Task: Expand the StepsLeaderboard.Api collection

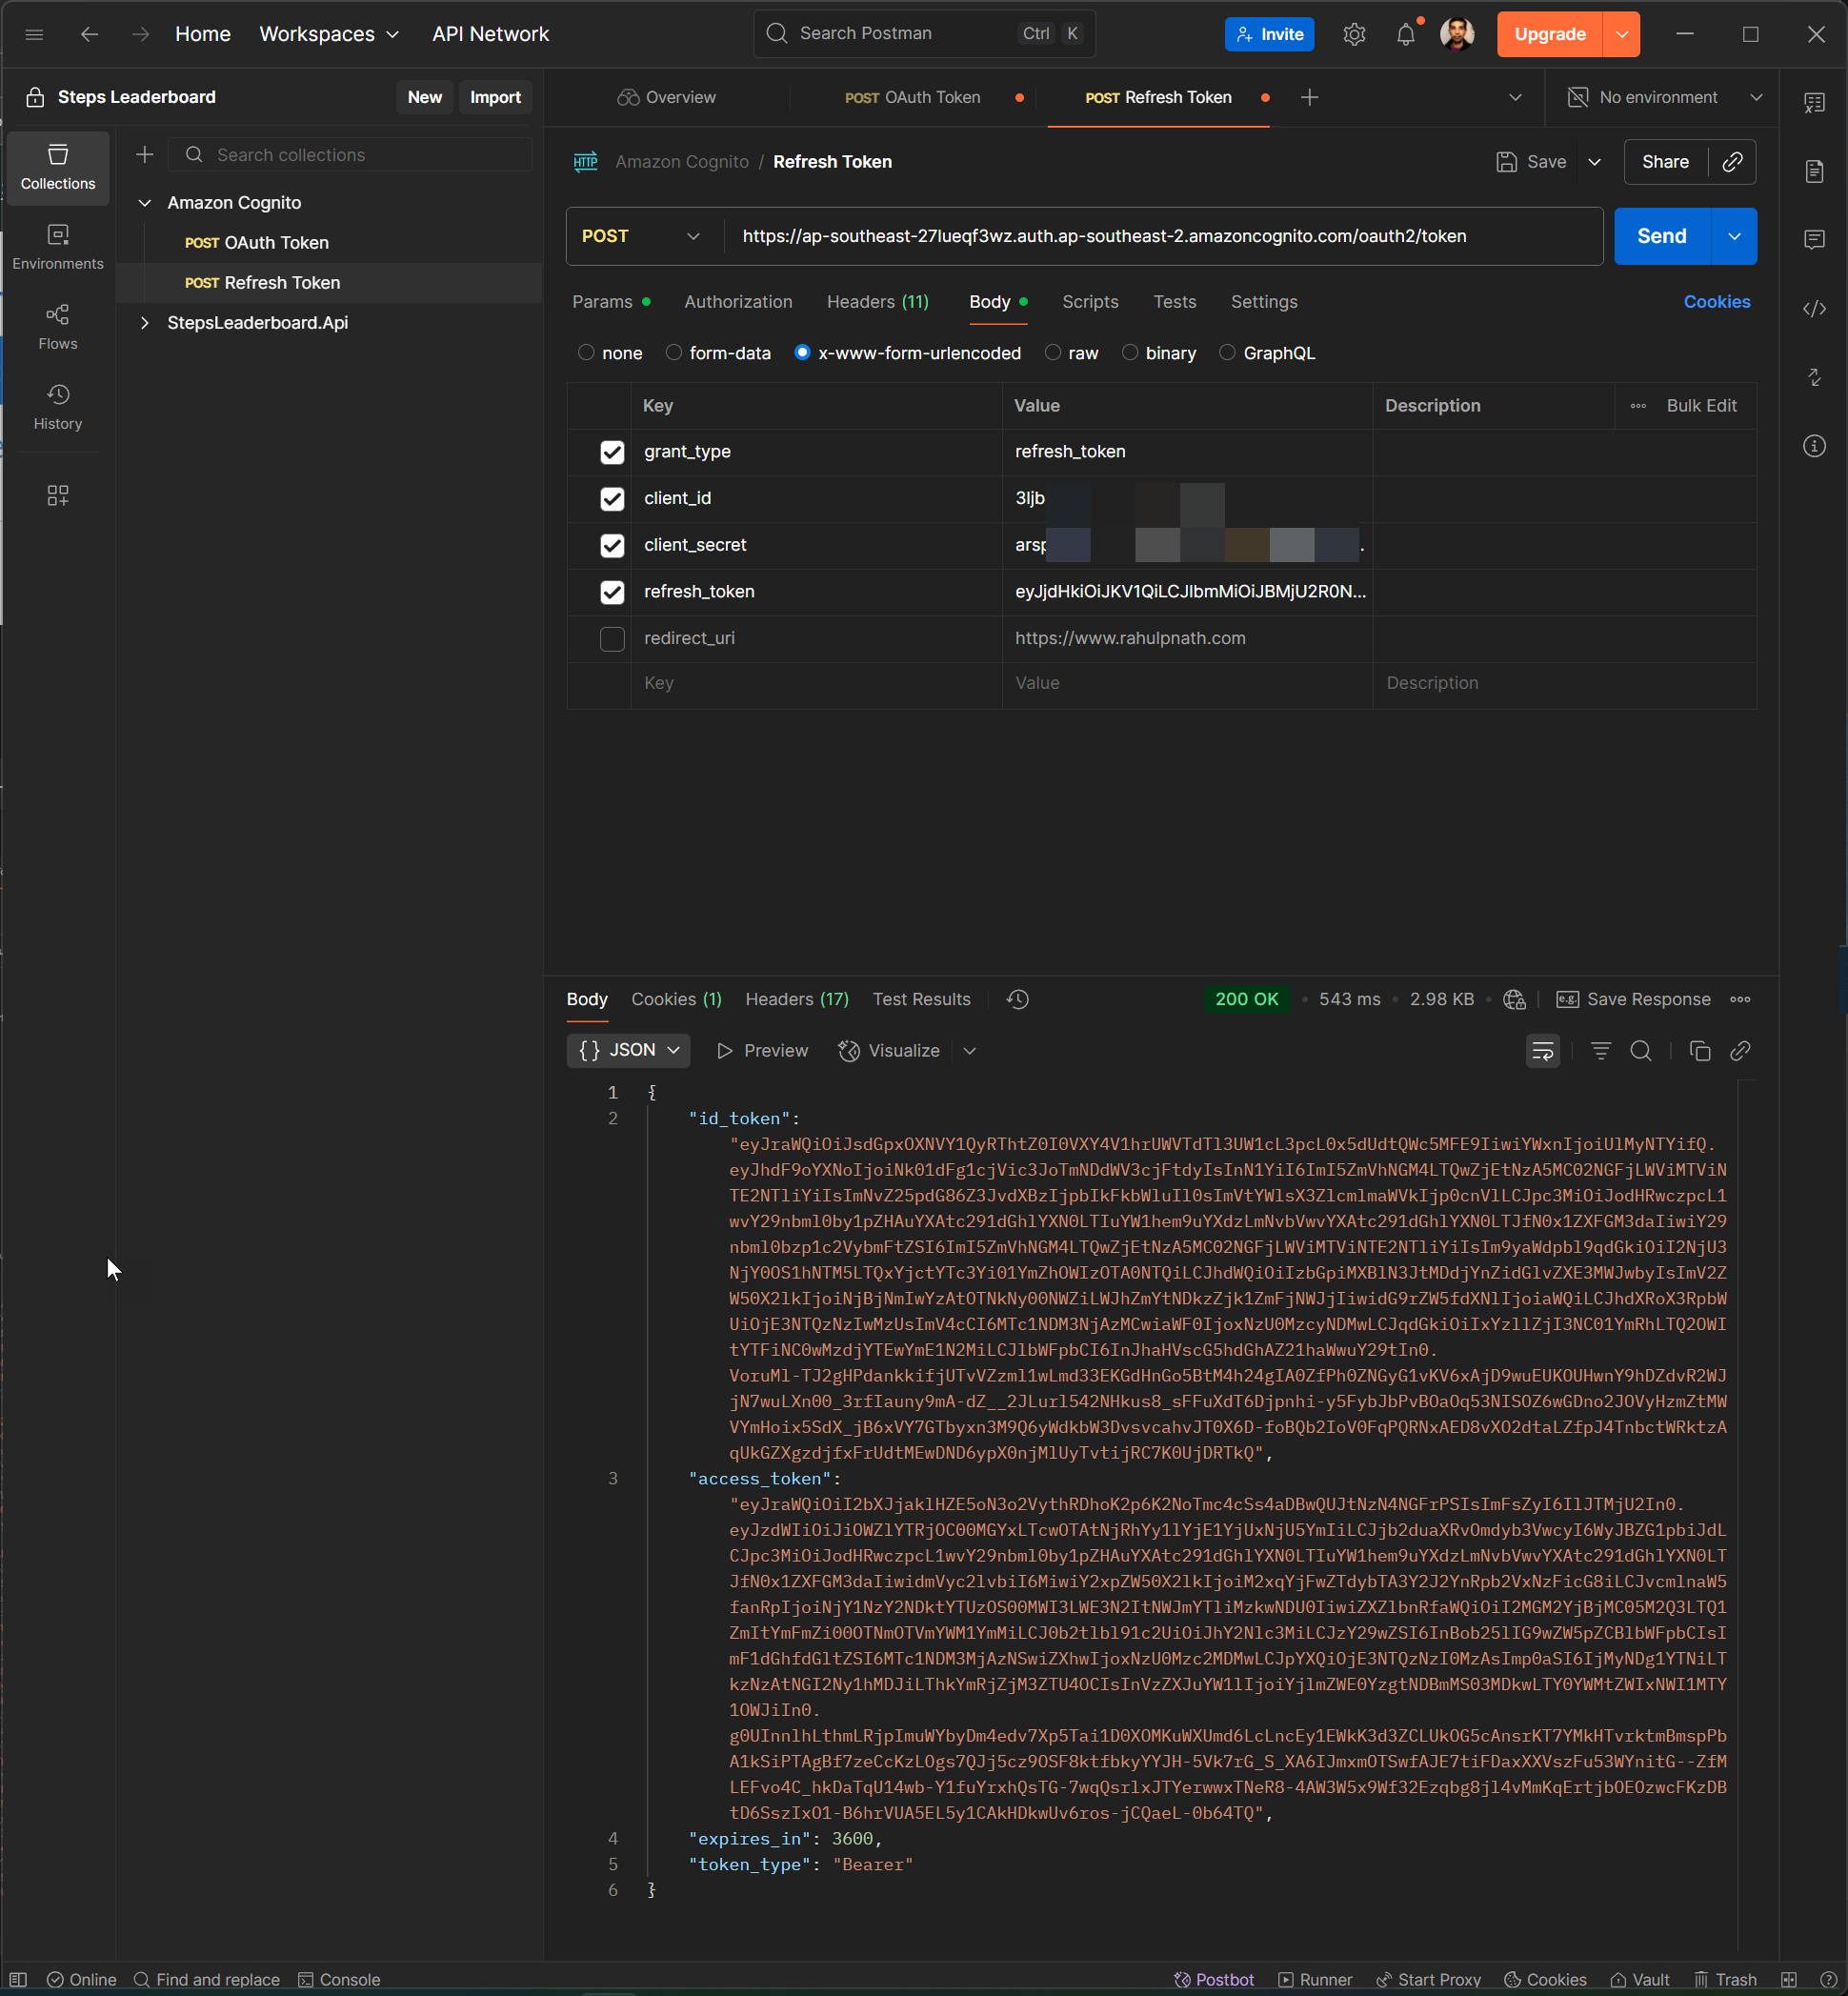Action: click(145, 322)
